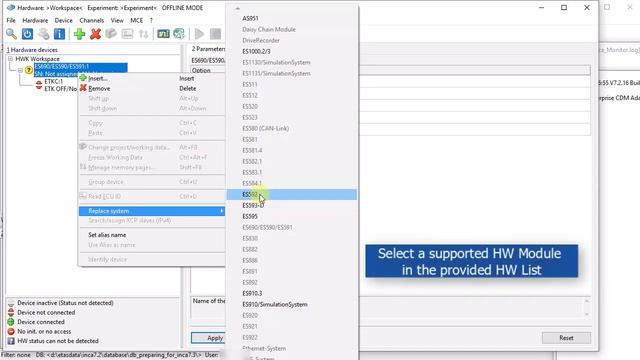Click the yellow question mark device icon
The height and width of the screenshot is (360, 640).
(29, 70)
